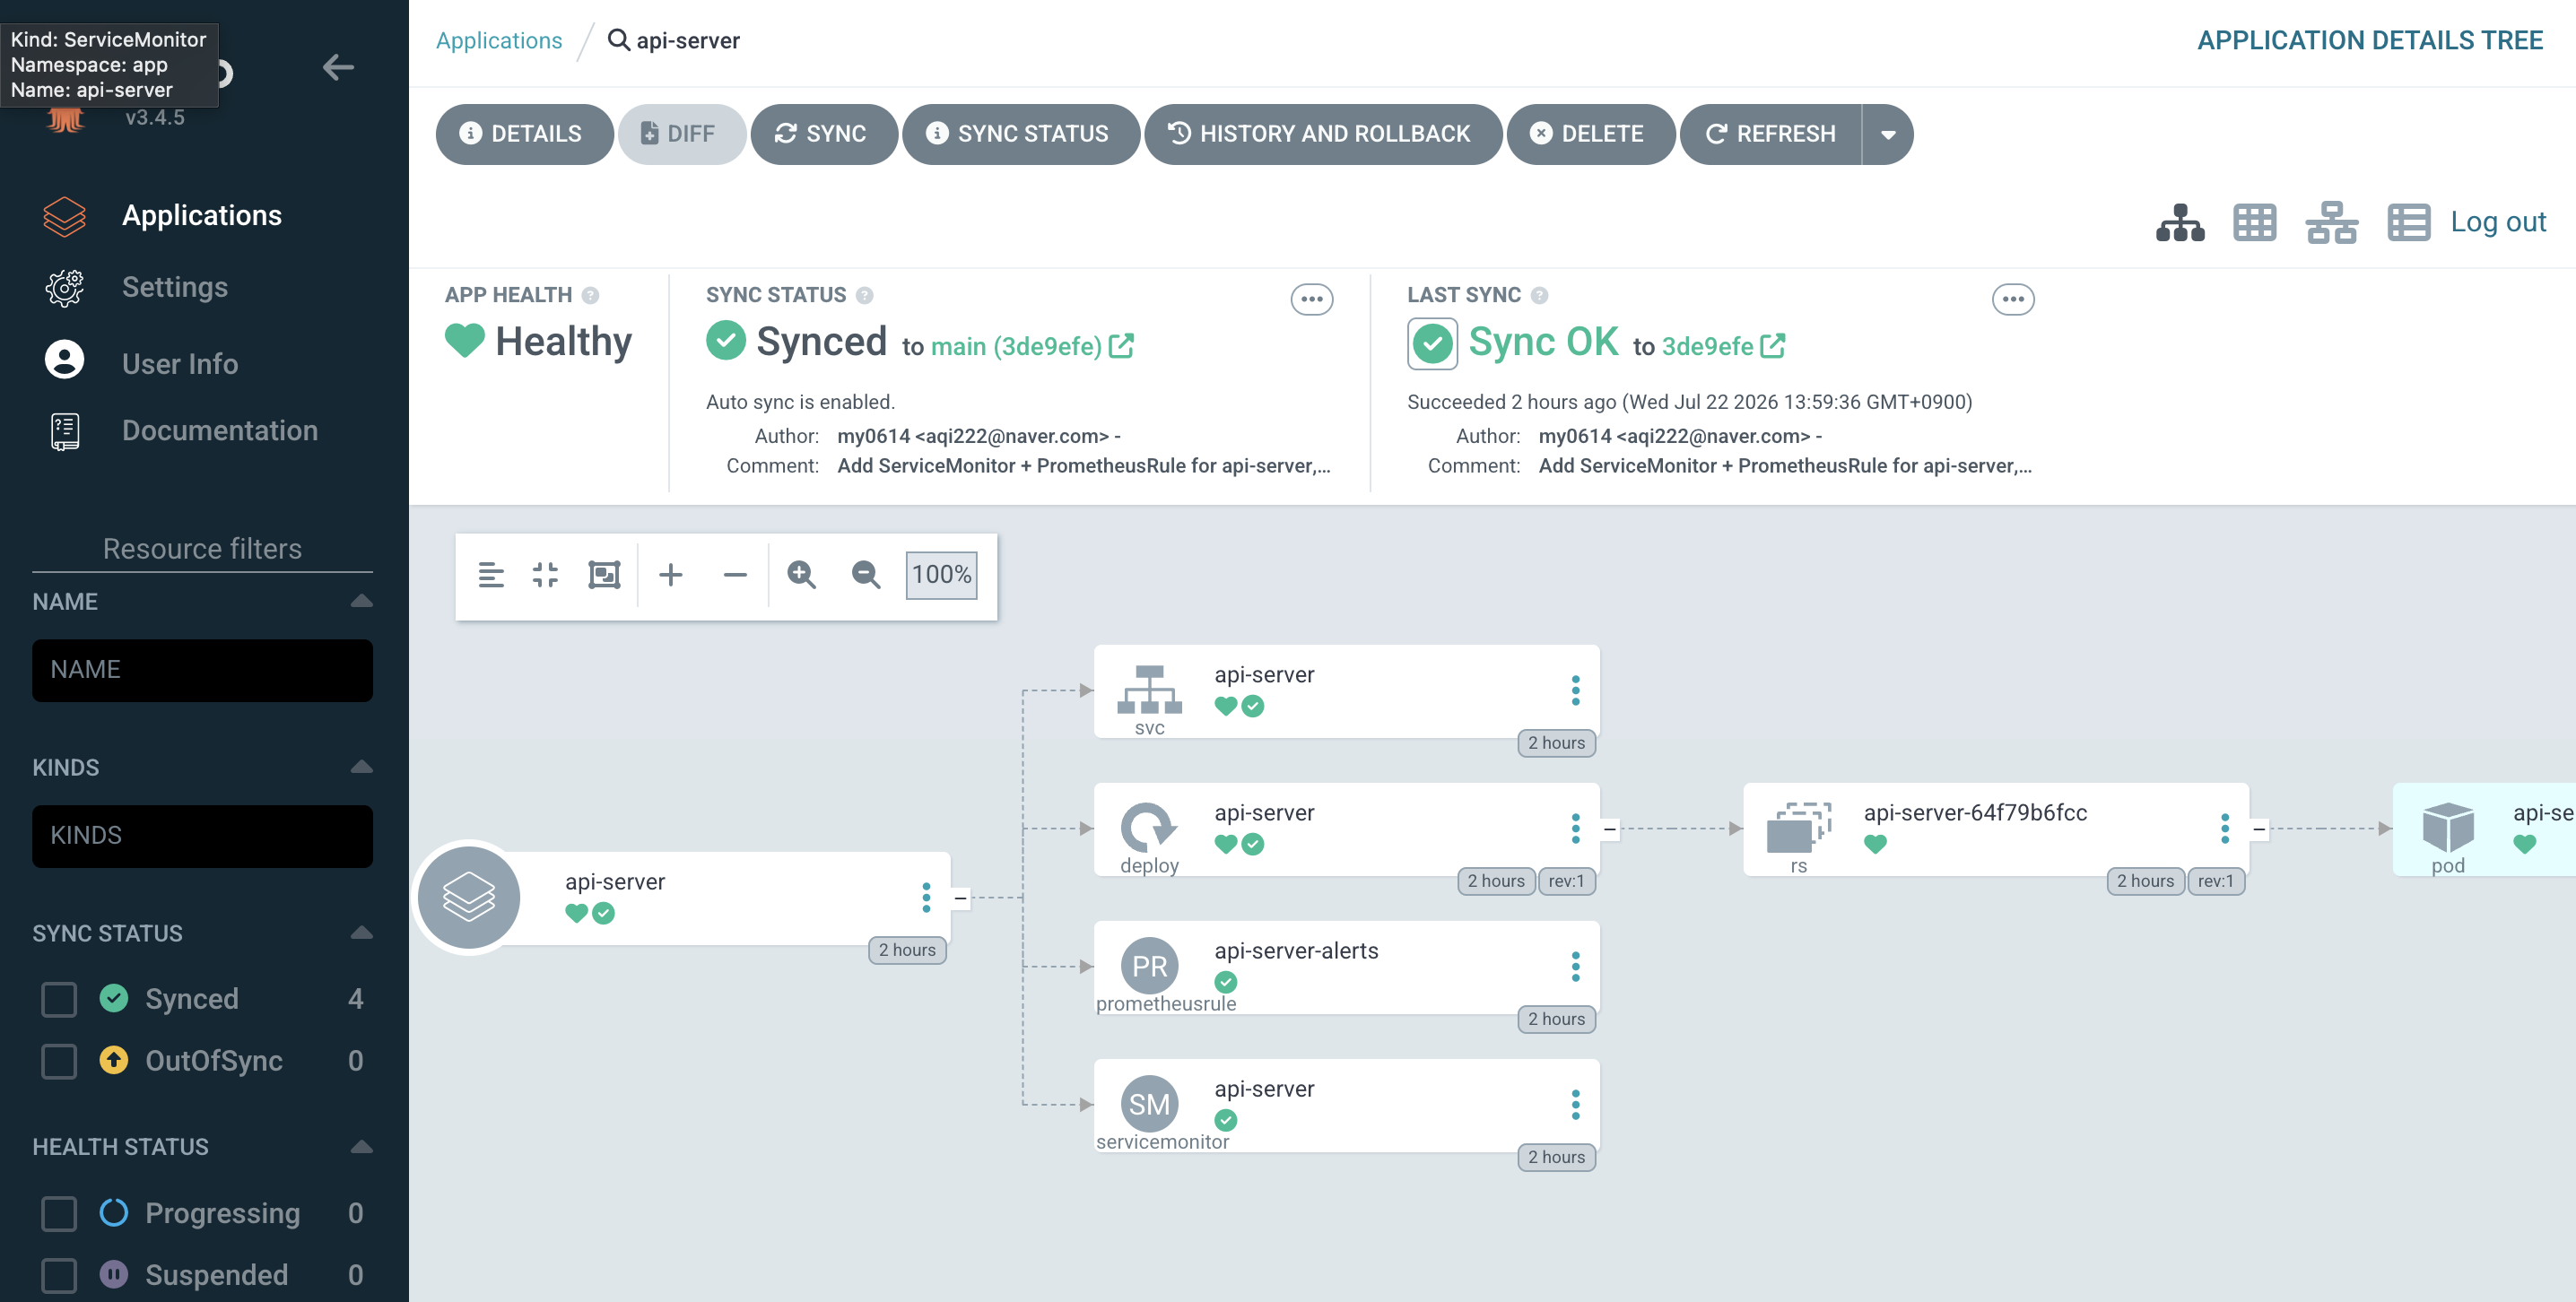Click the minus collapse-nodes icon
The image size is (2576, 1302).
point(735,575)
